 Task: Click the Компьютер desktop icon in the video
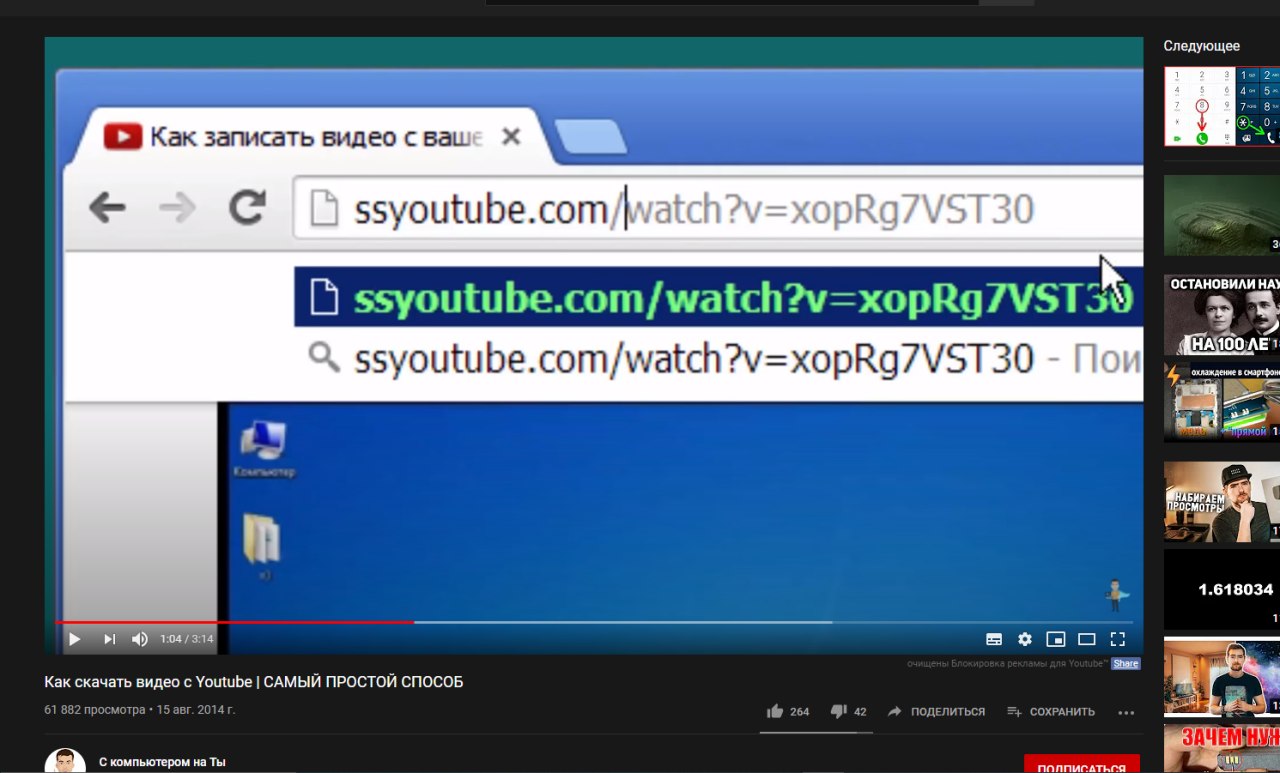pos(263,448)
